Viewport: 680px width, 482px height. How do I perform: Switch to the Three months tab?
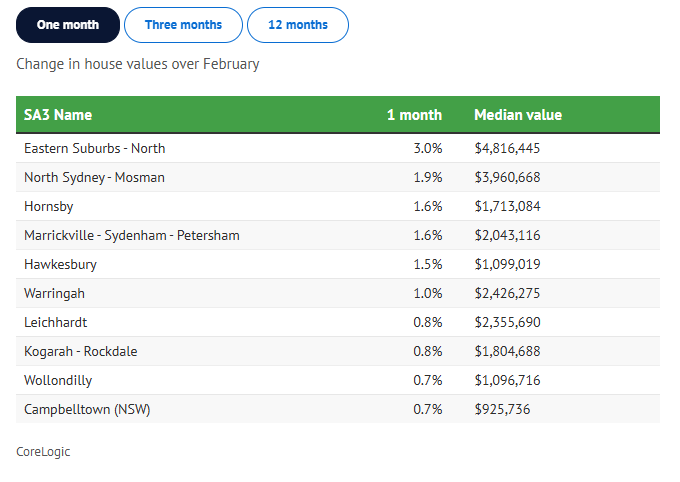pyautogui.click(x=183, y=25)
